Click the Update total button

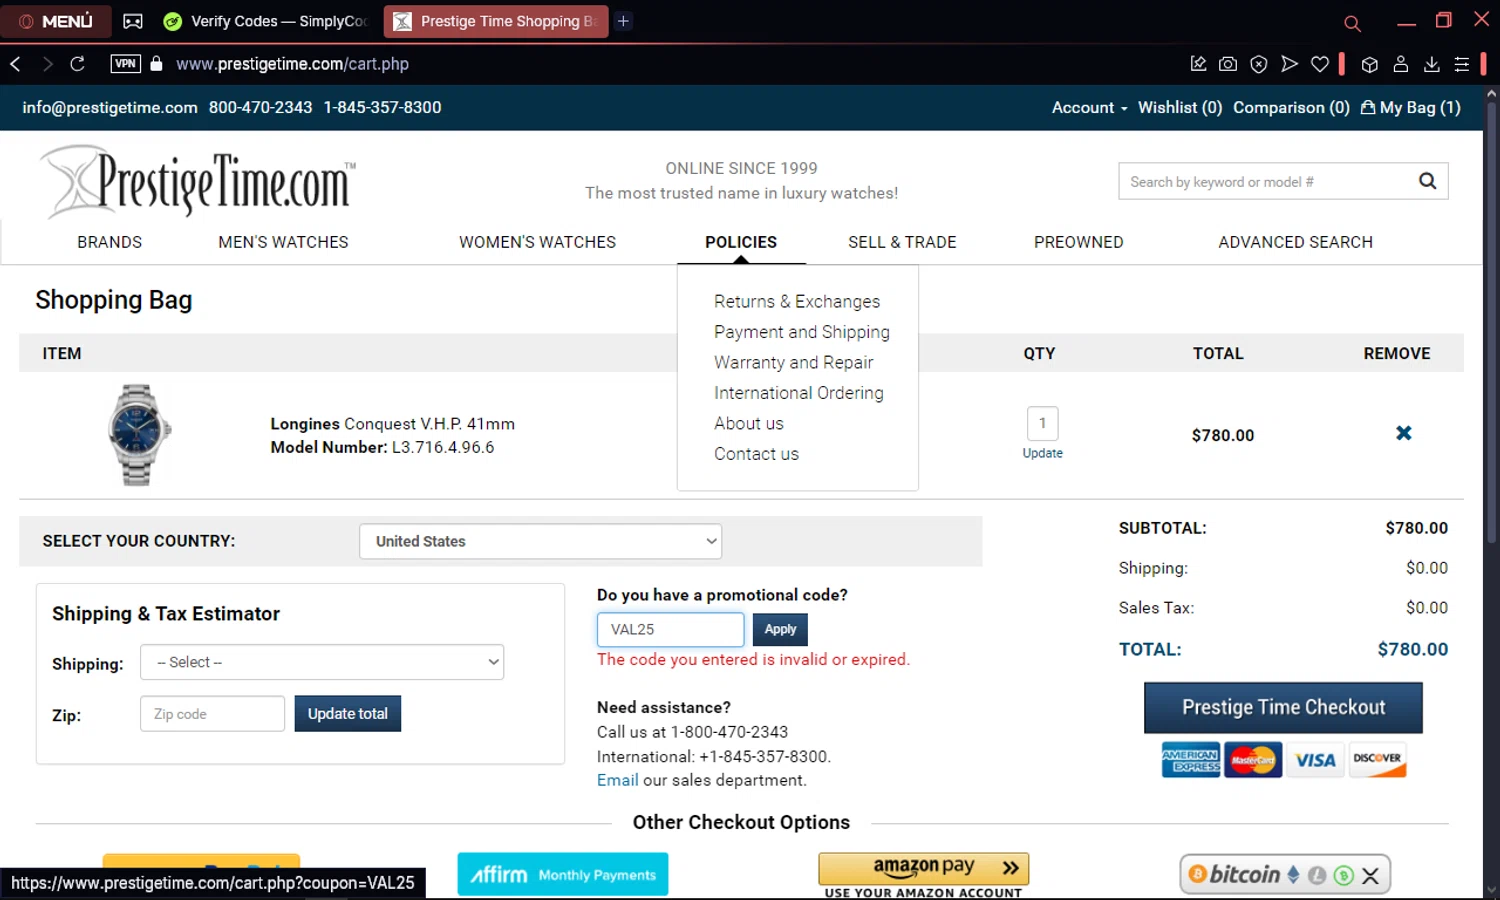point(347,714)
